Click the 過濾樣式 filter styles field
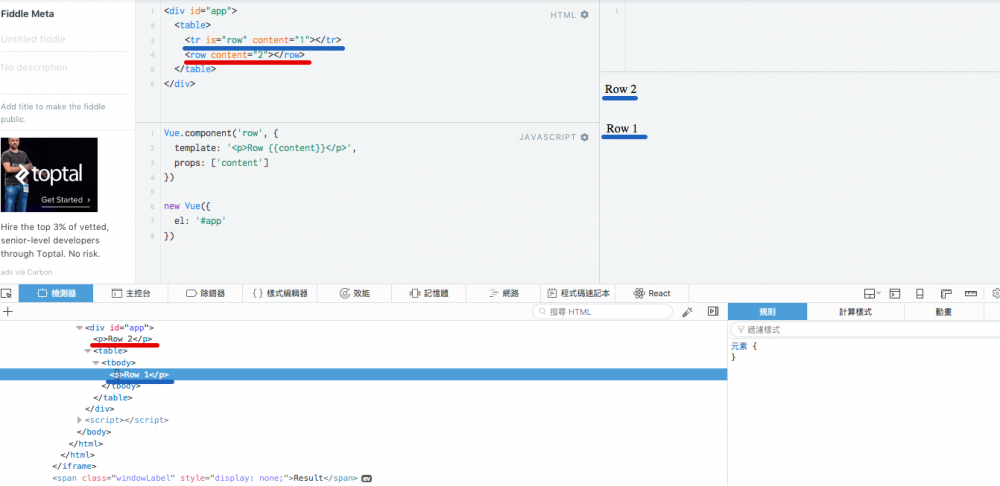 tap(864, 330)
